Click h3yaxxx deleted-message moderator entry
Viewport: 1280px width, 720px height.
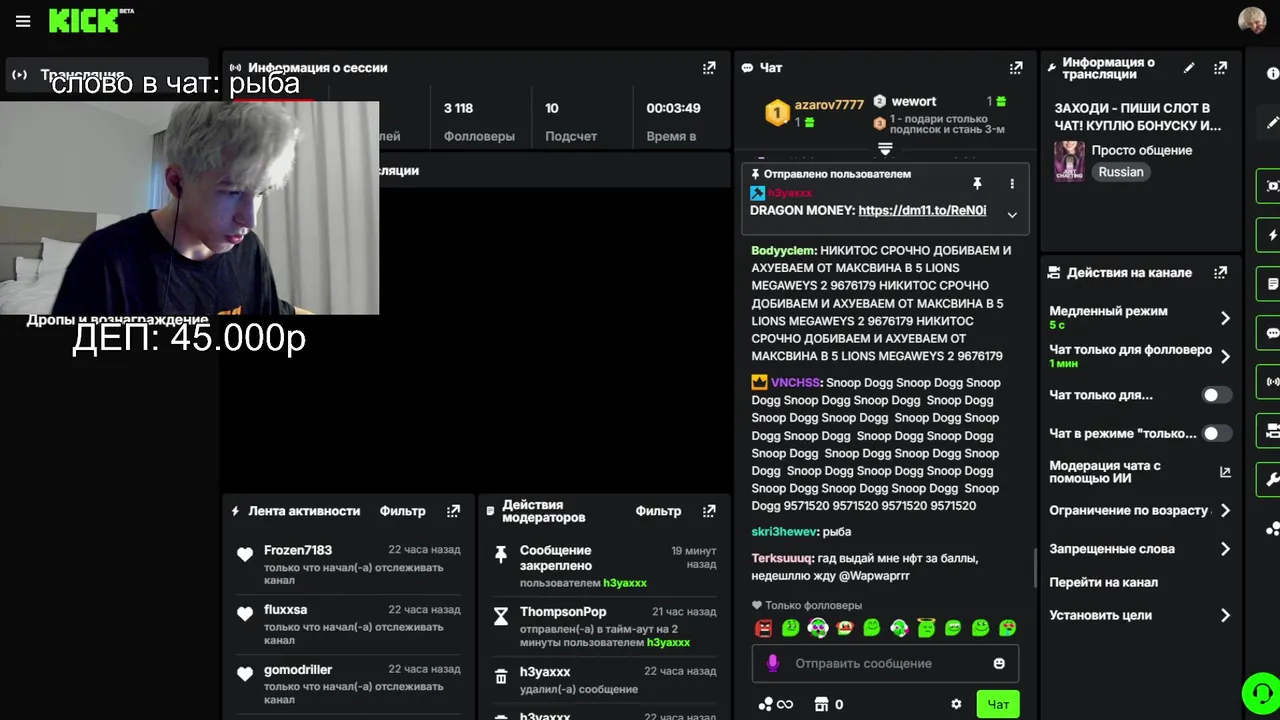(x=604, y=679)
